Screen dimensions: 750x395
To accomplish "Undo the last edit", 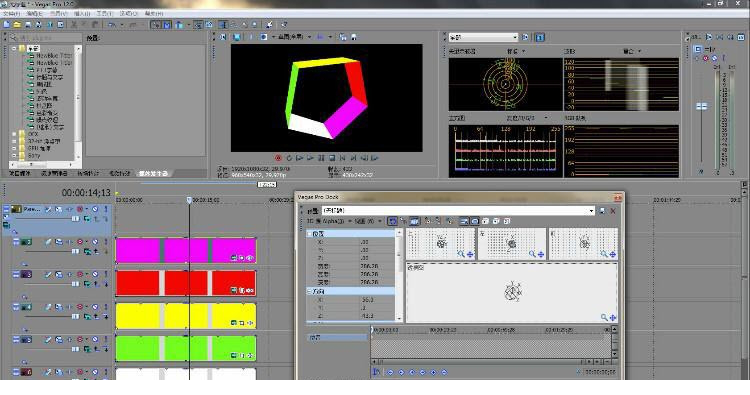I will (x=111, y=24).
